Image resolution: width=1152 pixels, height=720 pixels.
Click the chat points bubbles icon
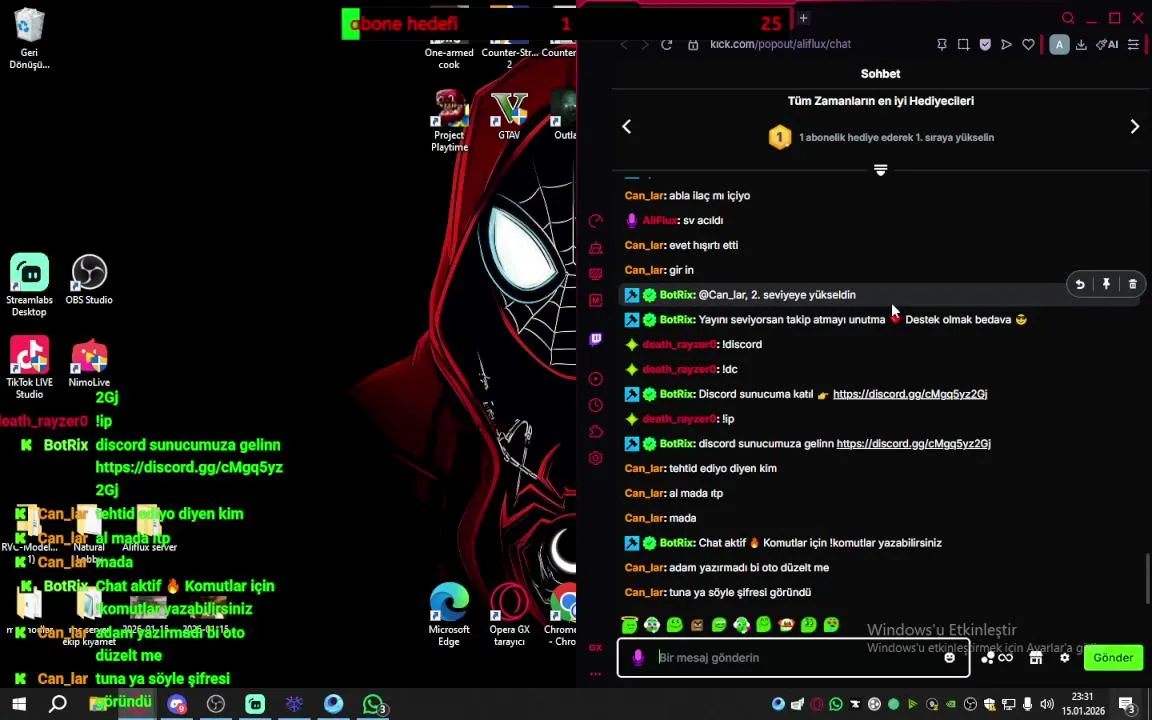click(988, 658)
